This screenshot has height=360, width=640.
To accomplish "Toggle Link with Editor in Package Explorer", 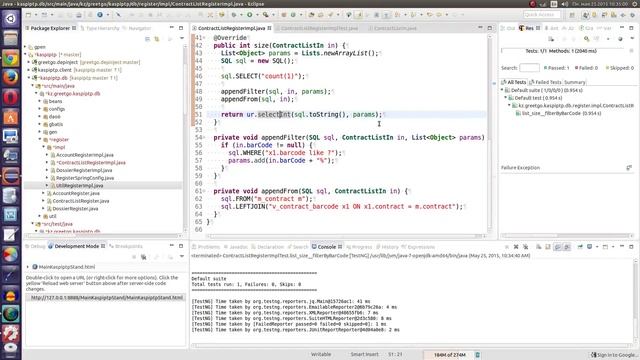I will (x=157, y=39).
